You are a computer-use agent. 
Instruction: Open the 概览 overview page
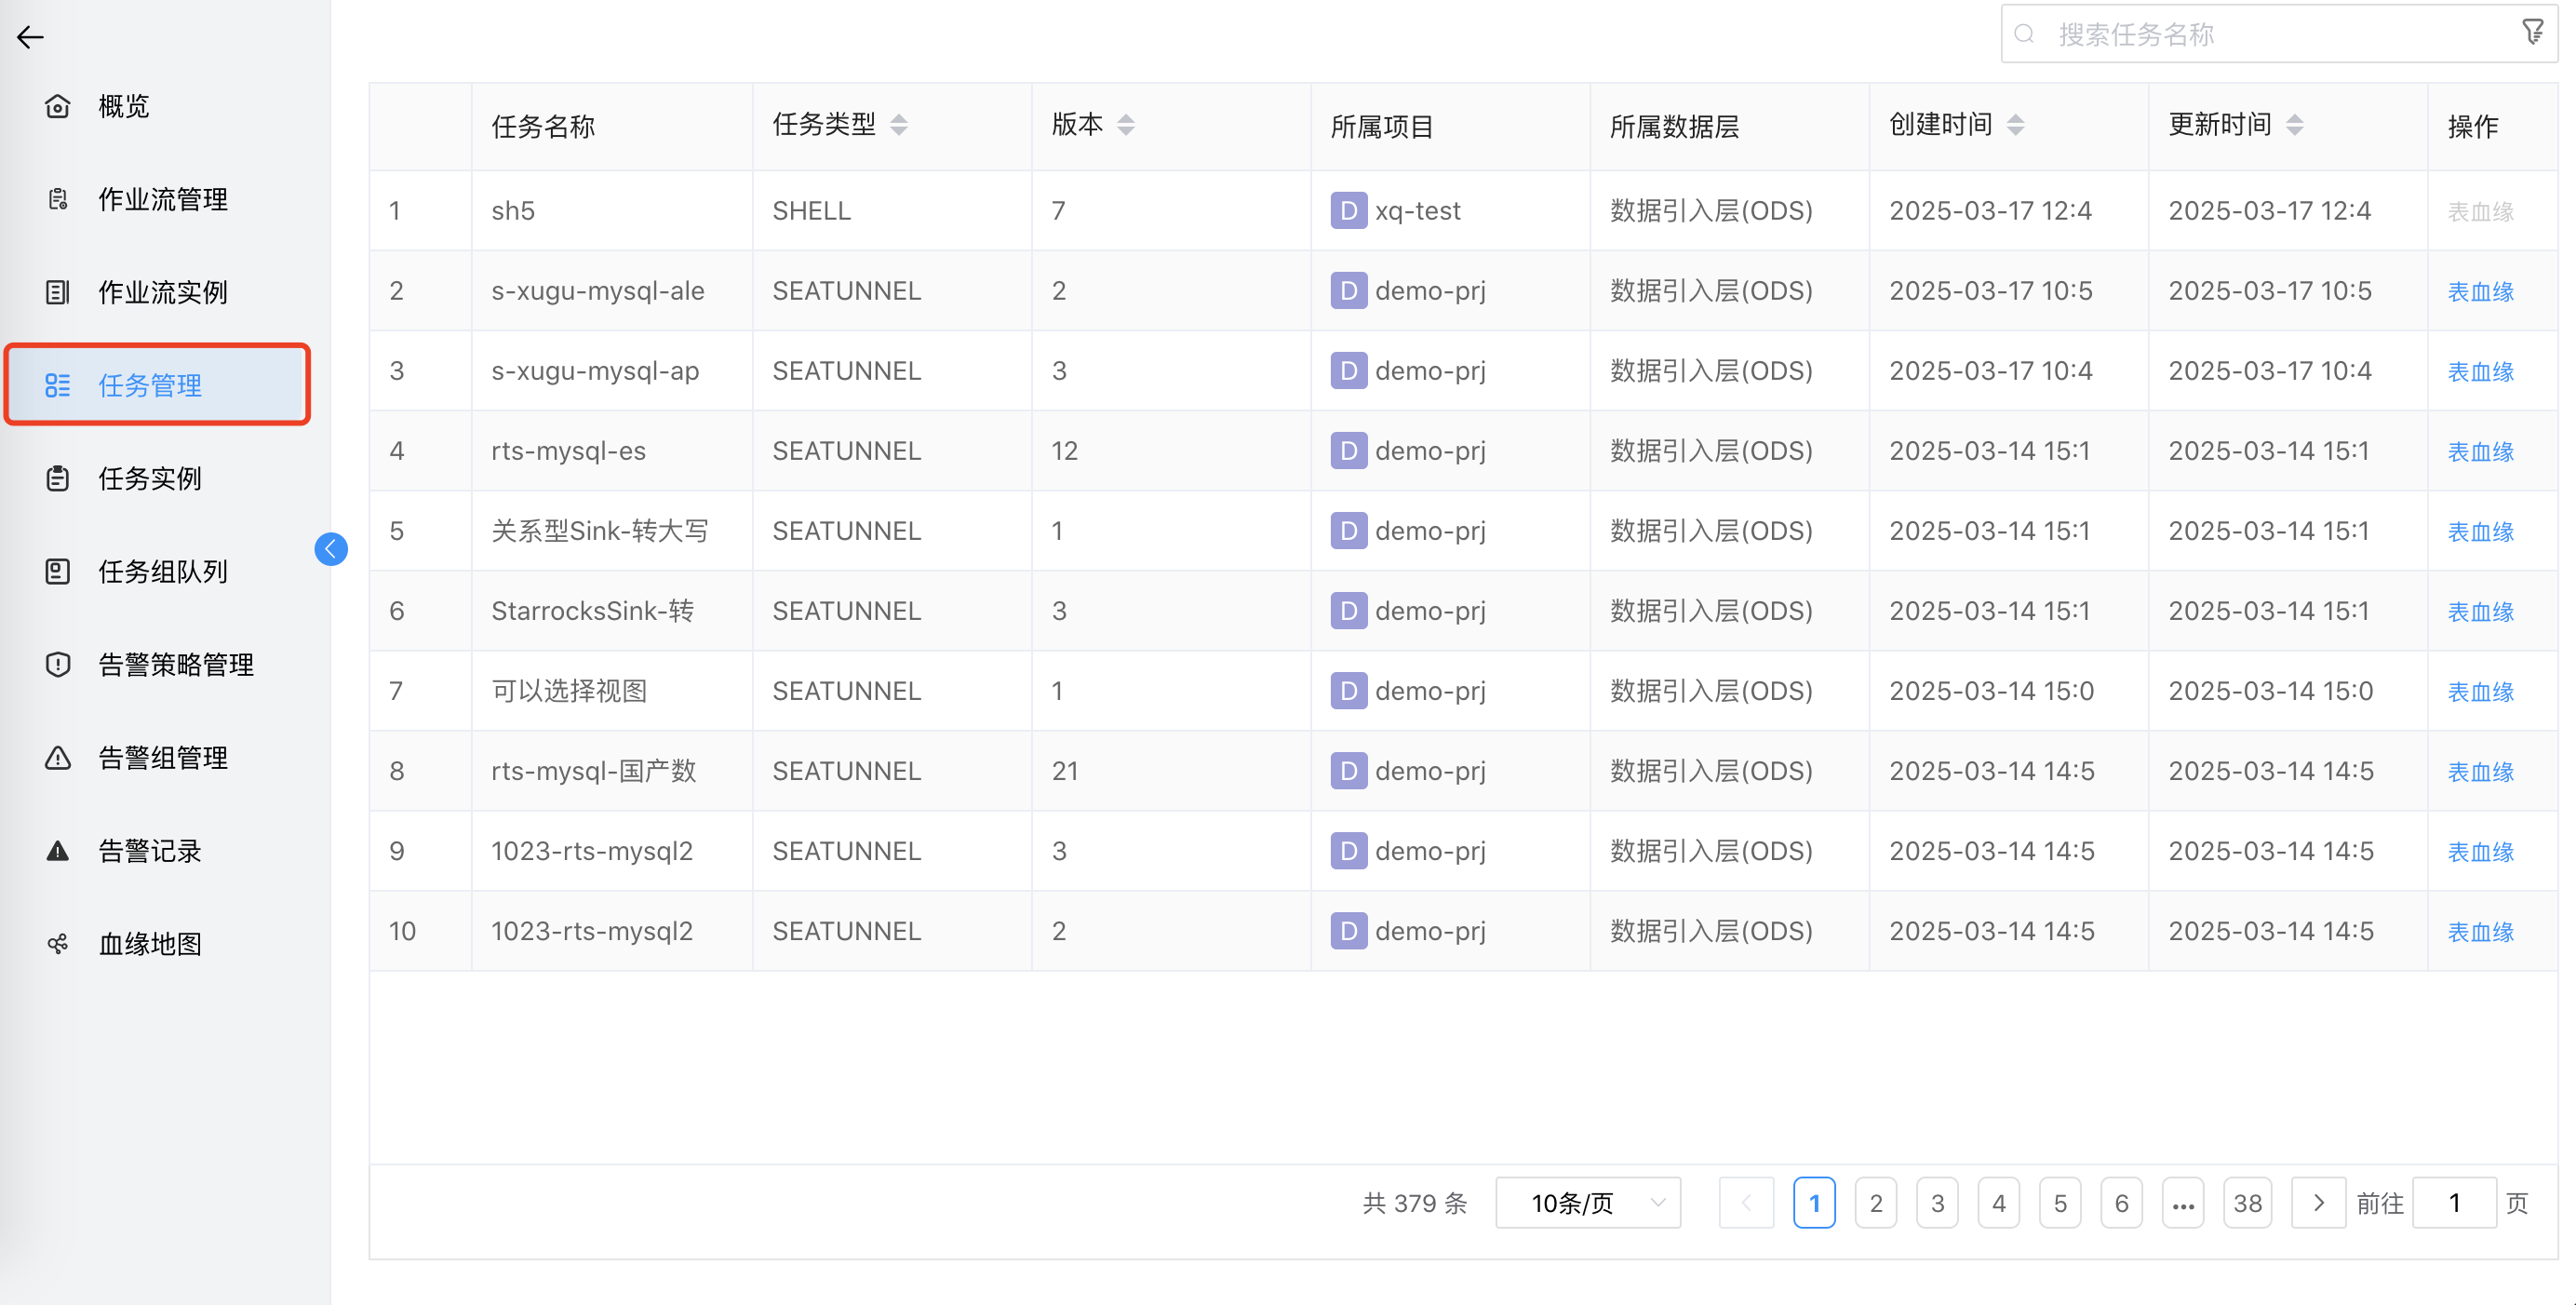(122, 106)
